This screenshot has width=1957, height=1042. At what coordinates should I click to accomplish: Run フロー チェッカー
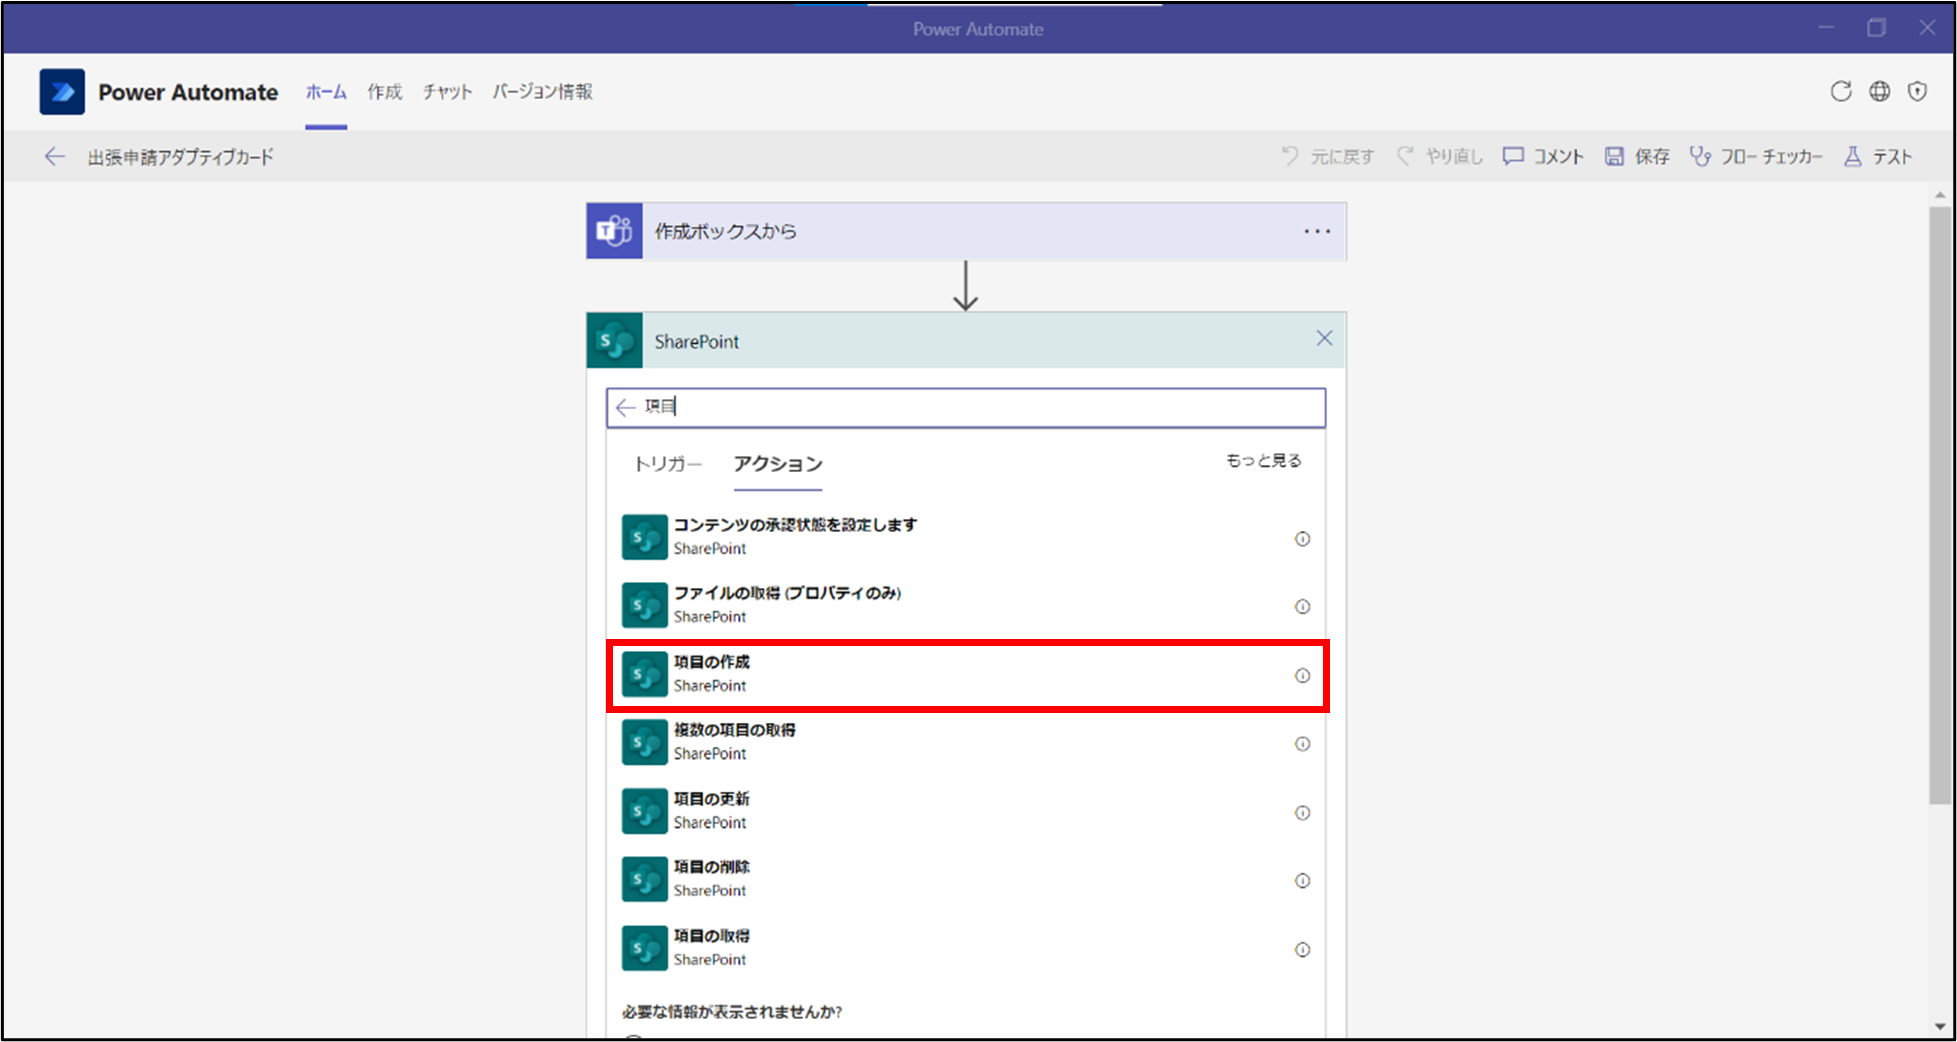[x=1756, y=156]
